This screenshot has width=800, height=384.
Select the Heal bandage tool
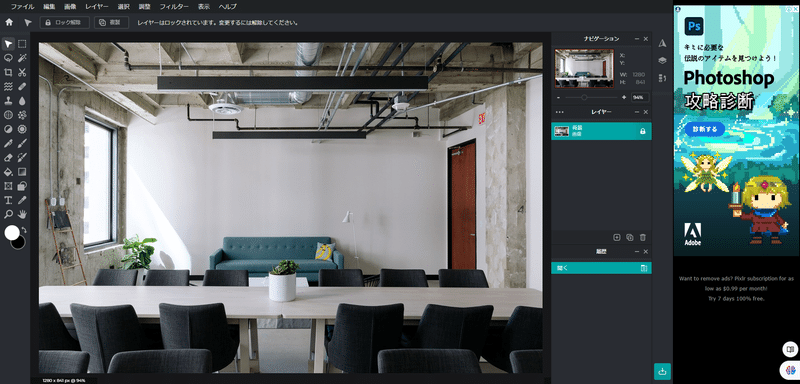tap(22, 87)
